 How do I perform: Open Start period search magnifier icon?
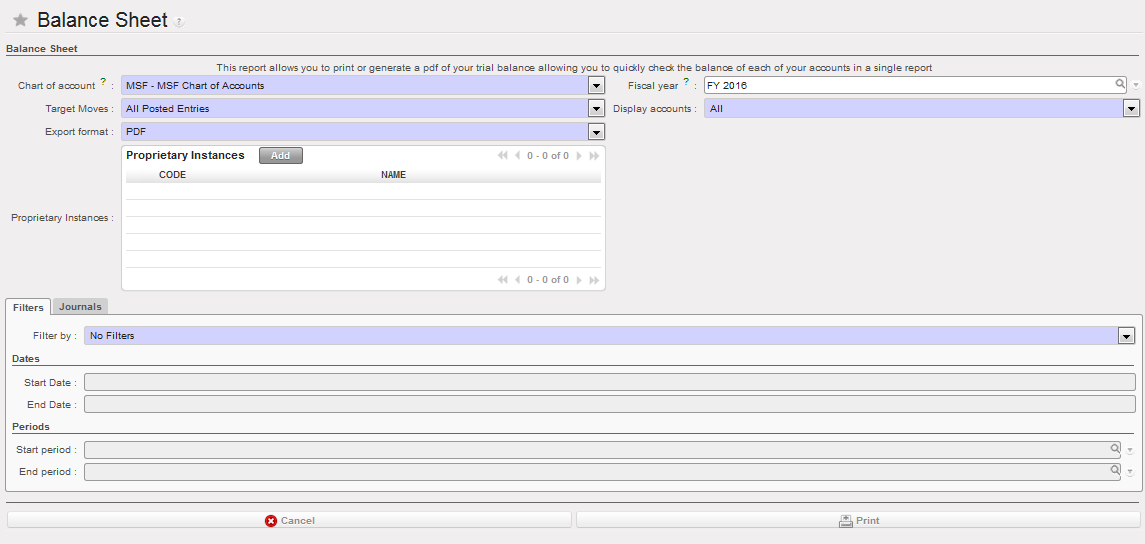tap(1115, 448)
